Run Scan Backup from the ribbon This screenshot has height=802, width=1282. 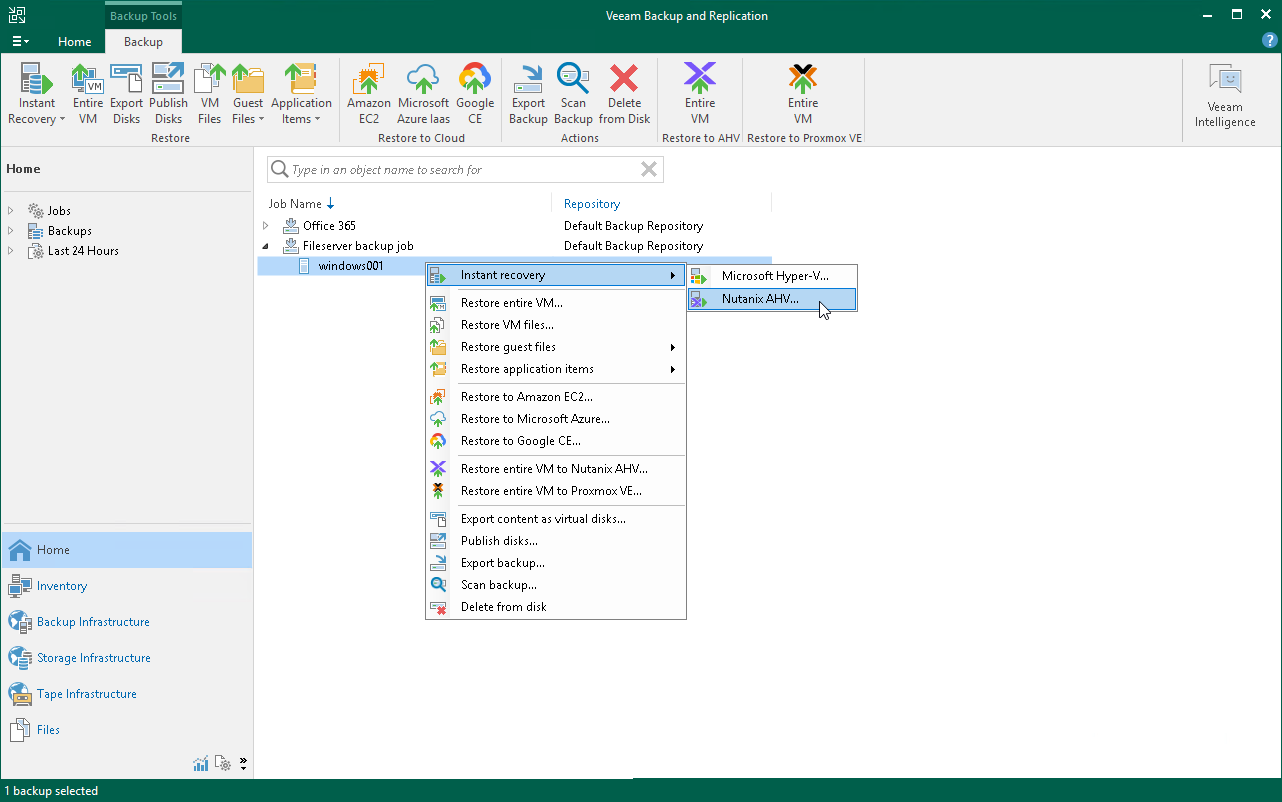(574, 94)
